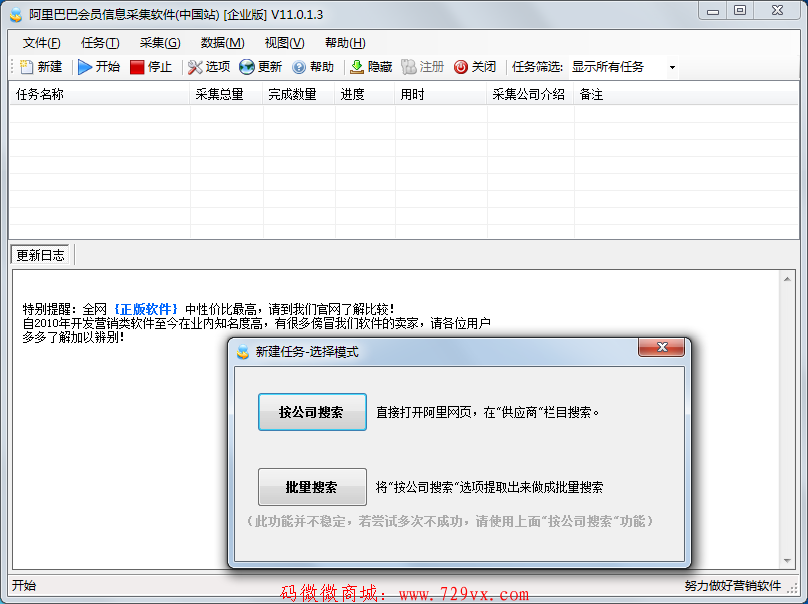Switch to the 更新日志 tab
This screenshot has width=808, height=604.
[40, 255]
